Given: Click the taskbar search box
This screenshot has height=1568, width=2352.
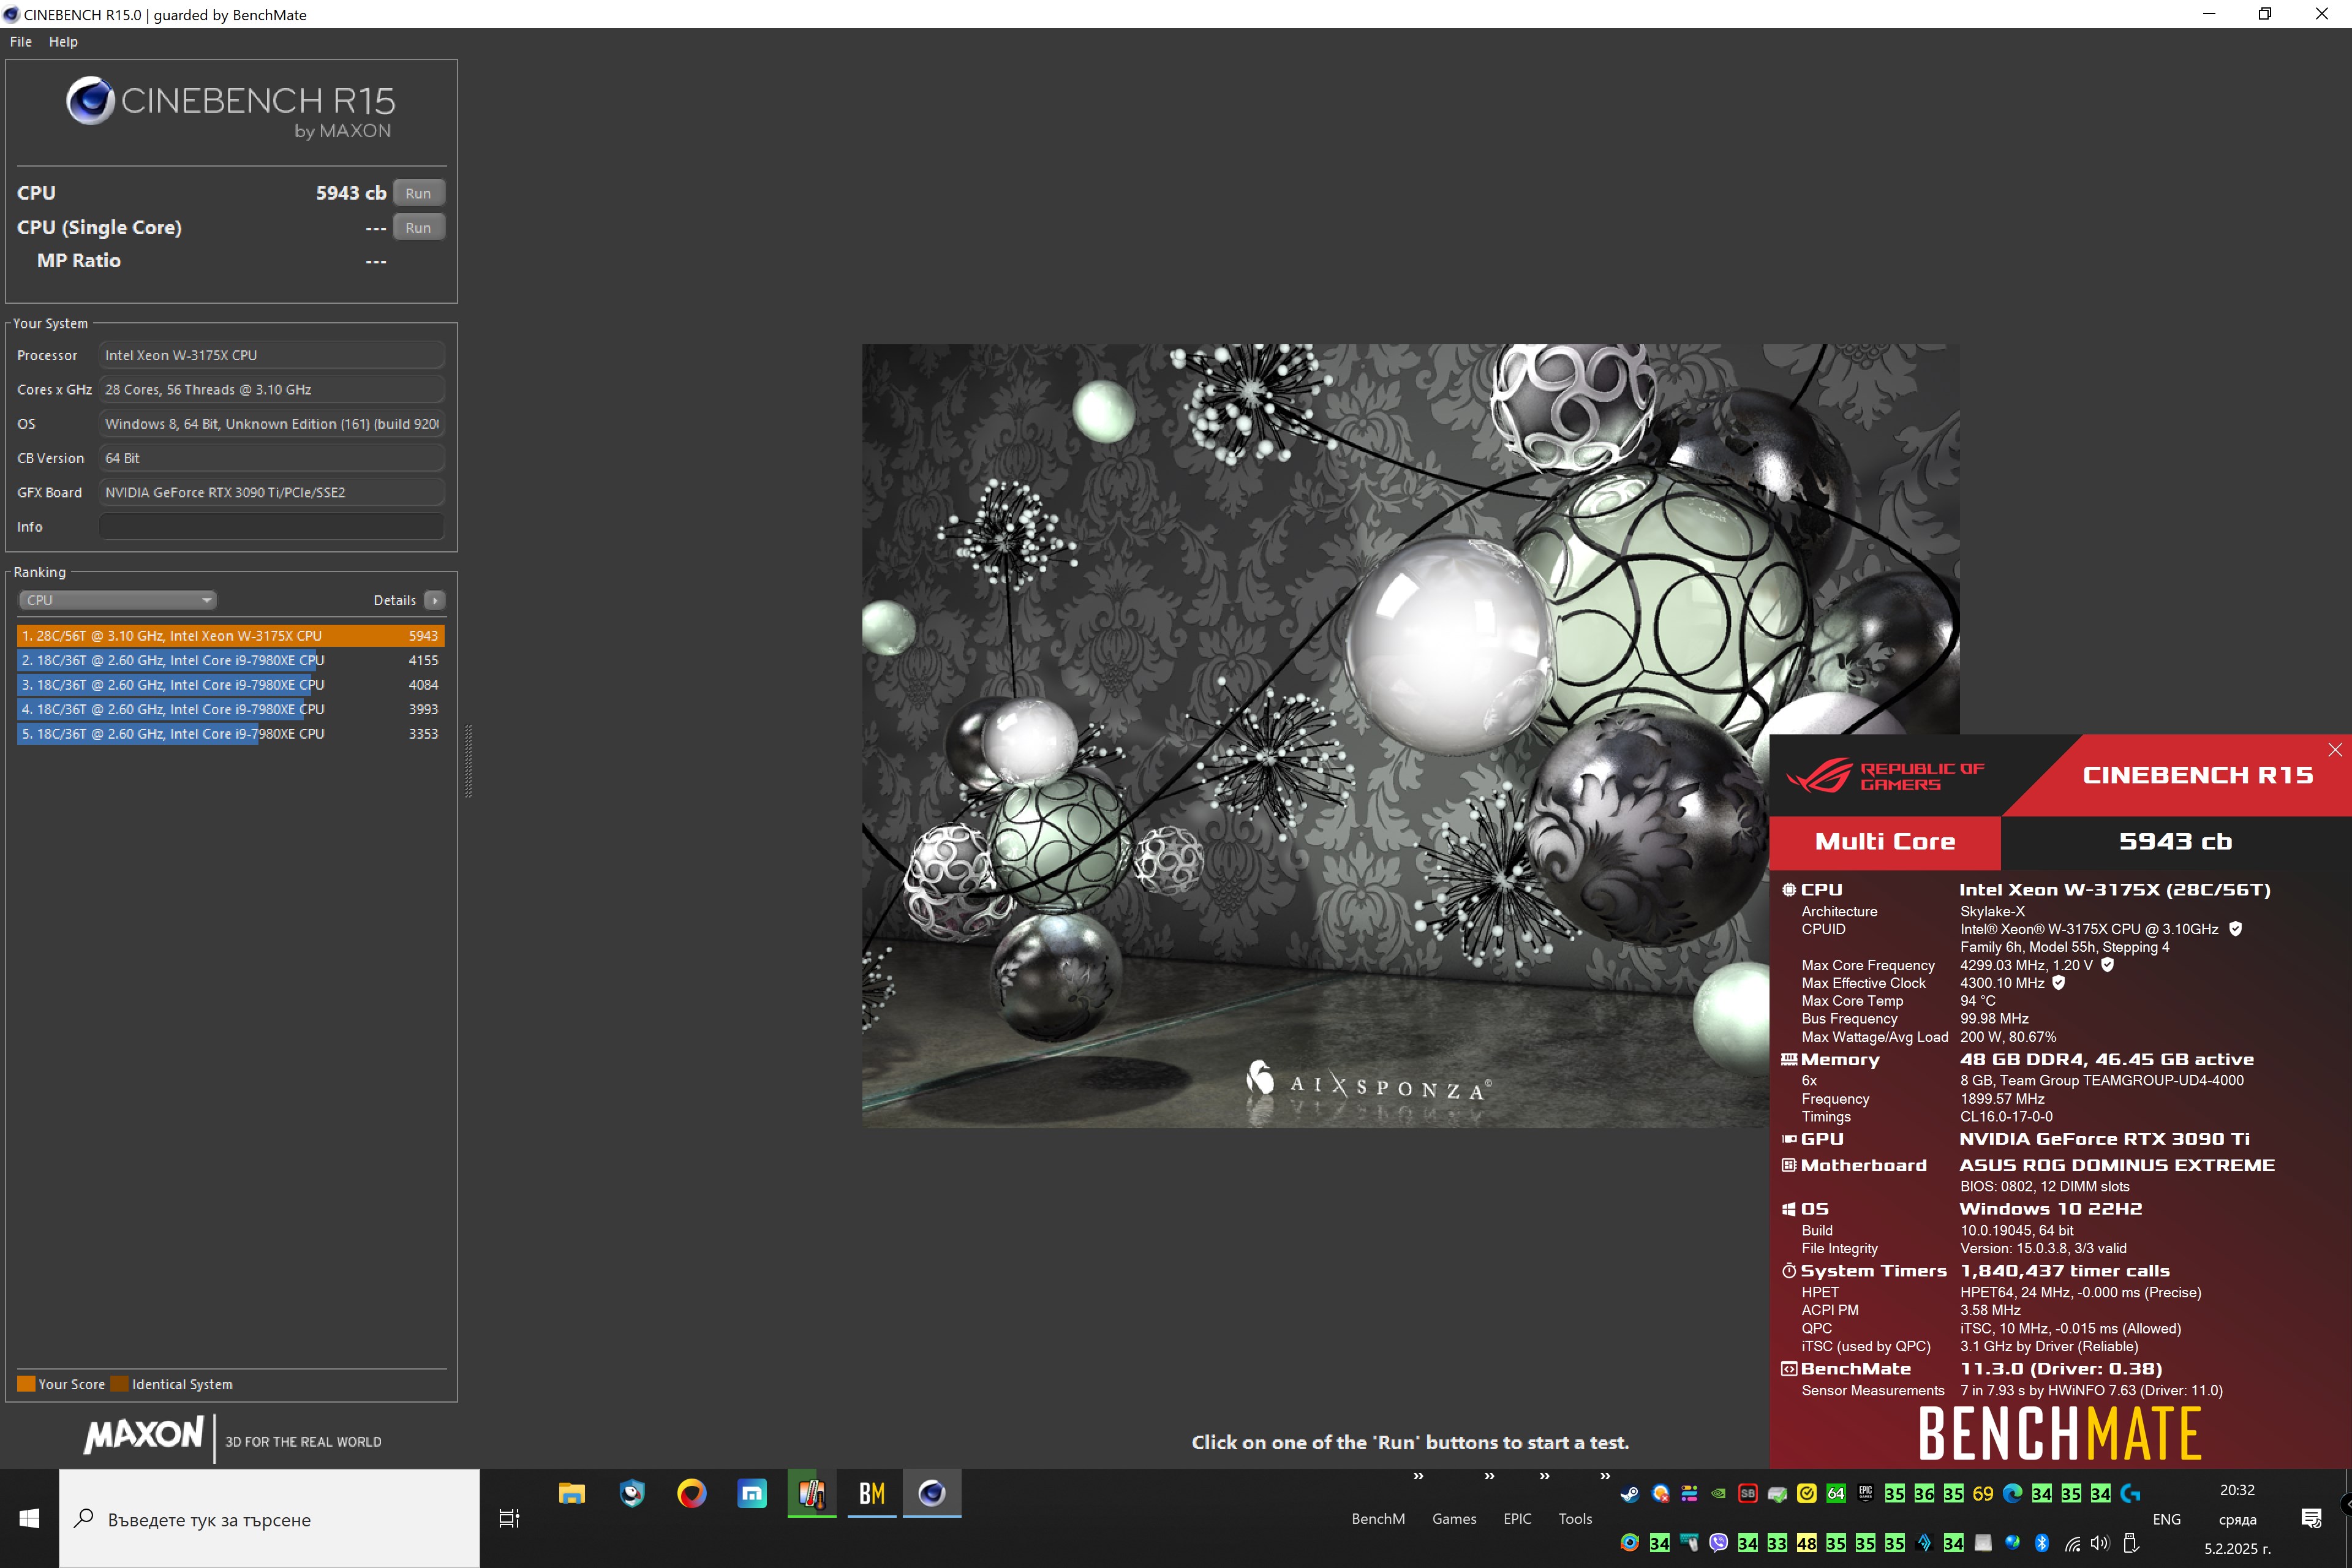Looking at the screenshot, I should coord(269,1518).
